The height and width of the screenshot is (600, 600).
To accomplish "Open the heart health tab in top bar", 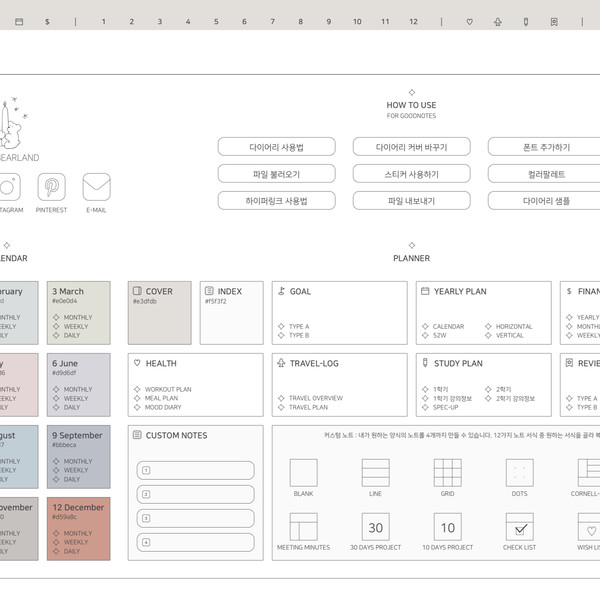I will click(x=470, y=22).
